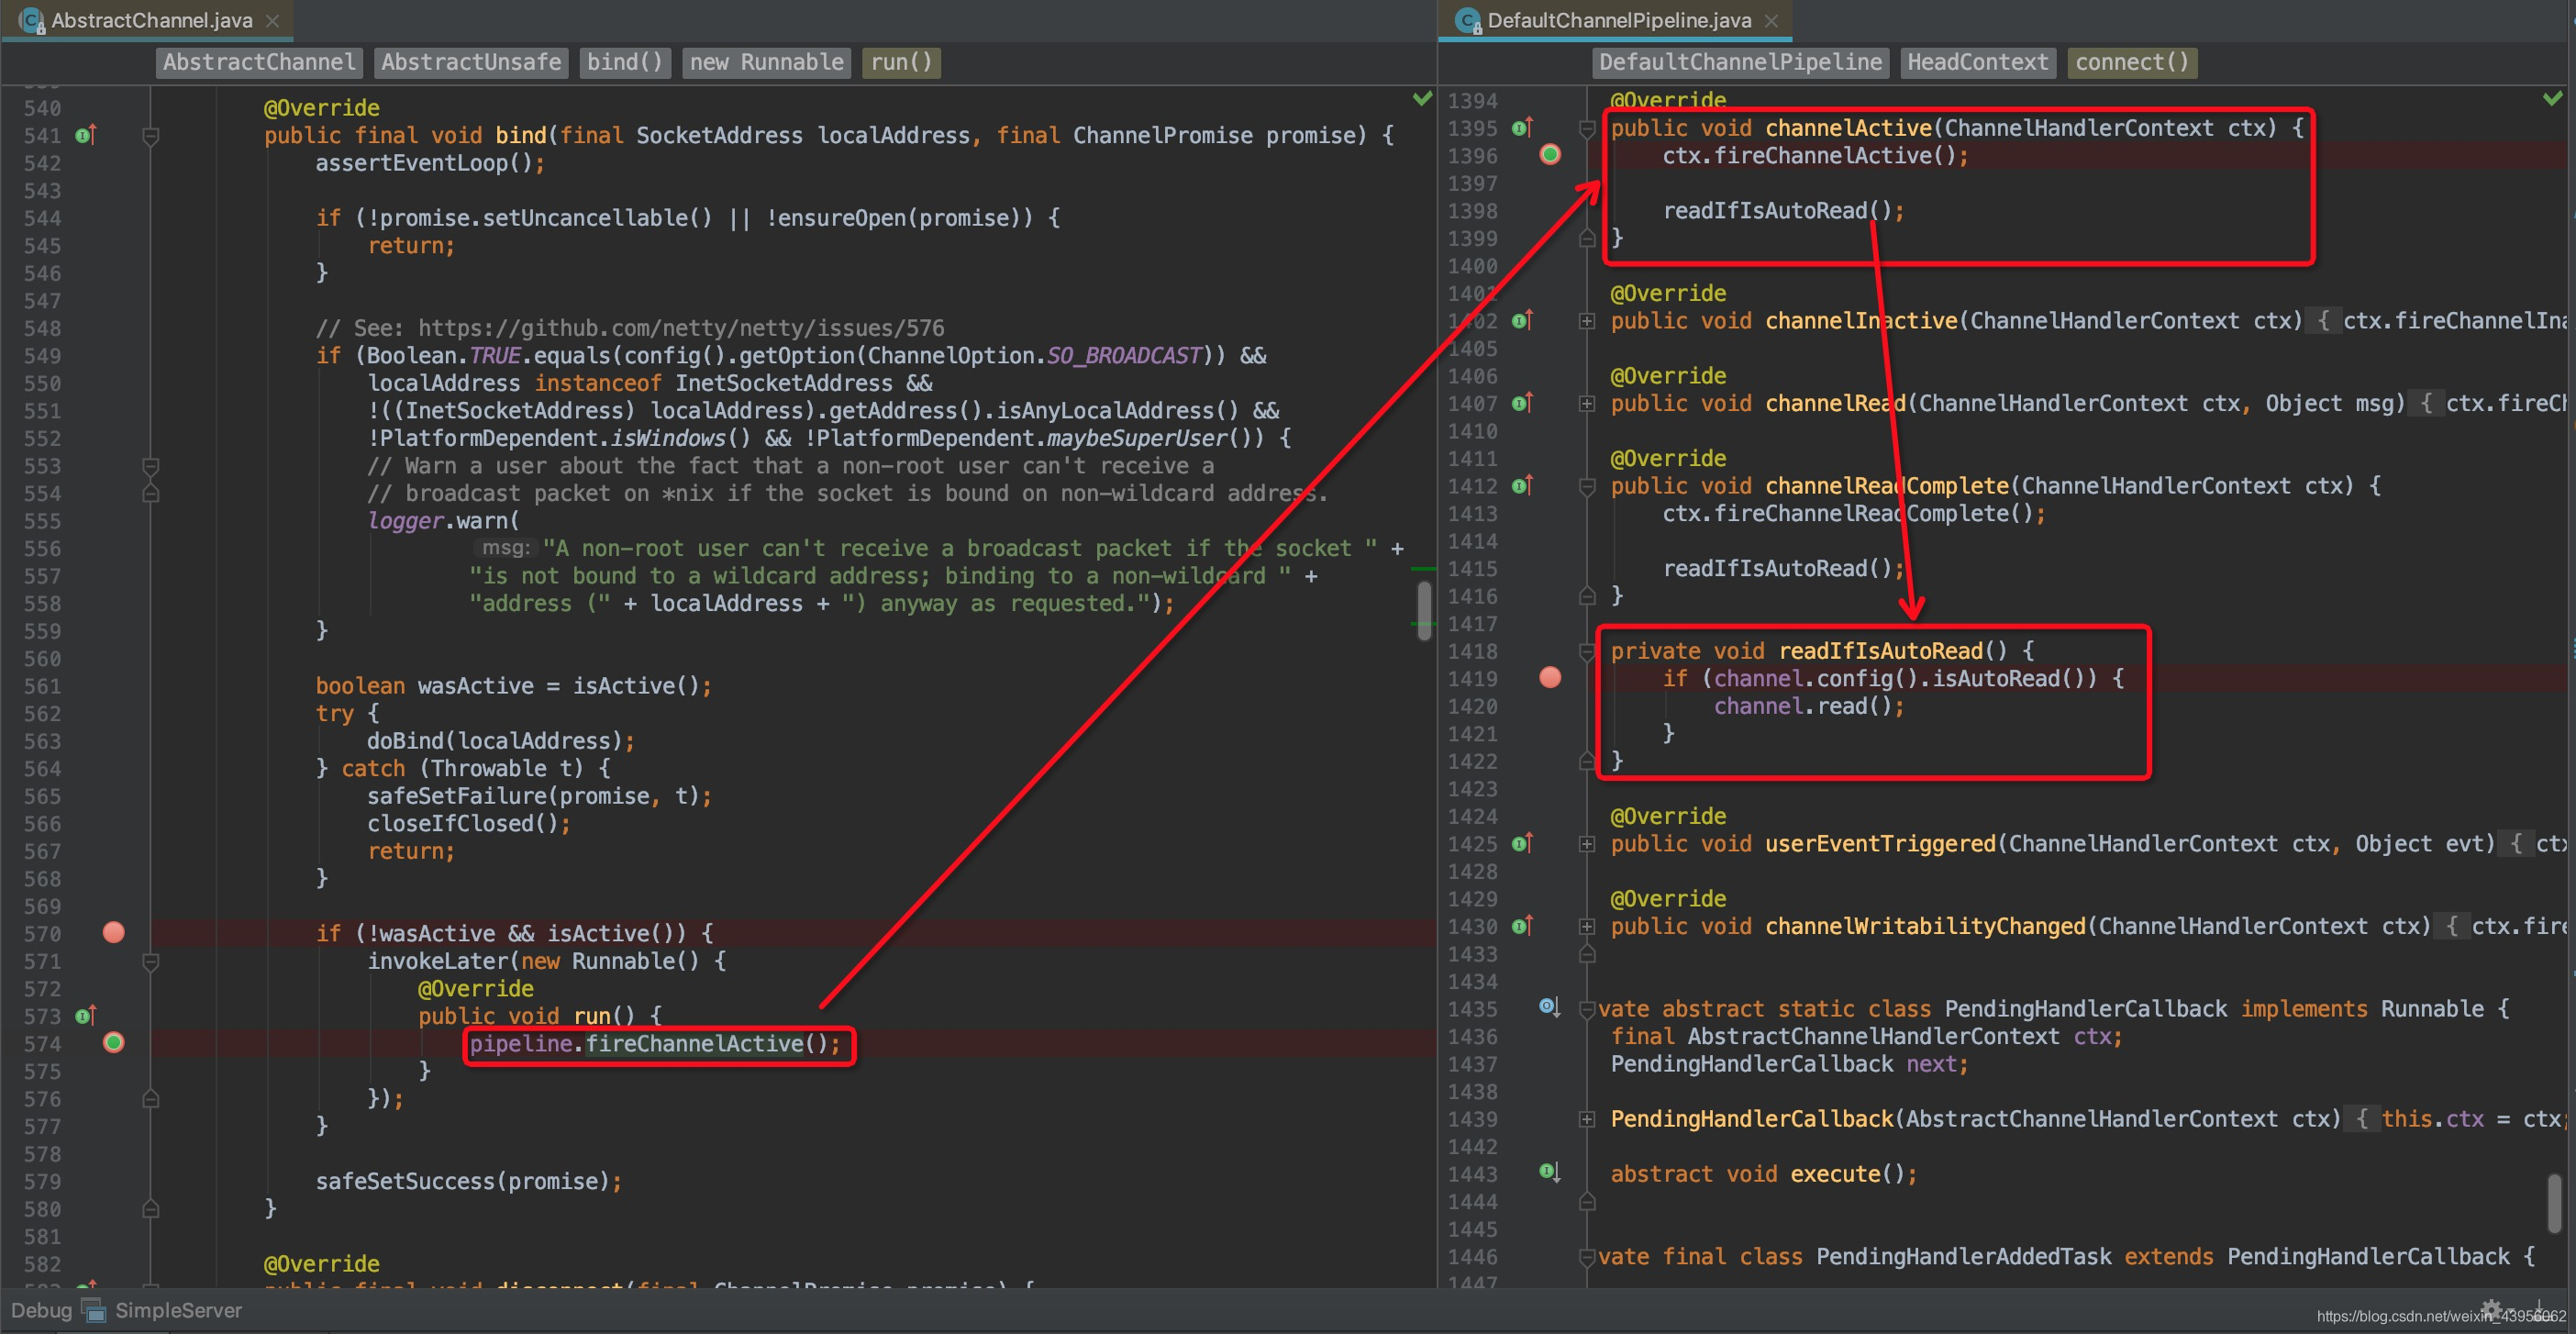Close the AbstractChannel.java tab

[272, 20]
